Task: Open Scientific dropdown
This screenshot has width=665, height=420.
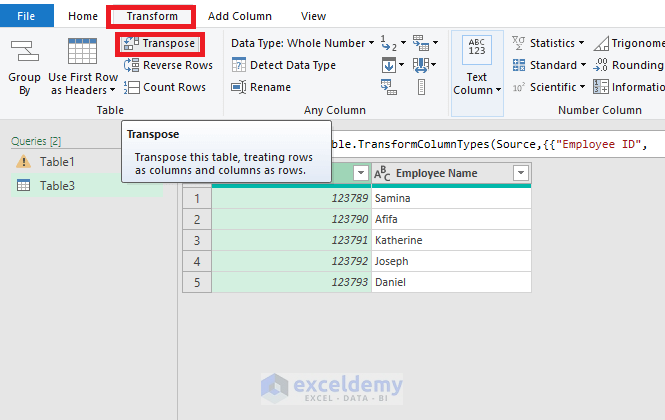Action: tap(549, 87)
